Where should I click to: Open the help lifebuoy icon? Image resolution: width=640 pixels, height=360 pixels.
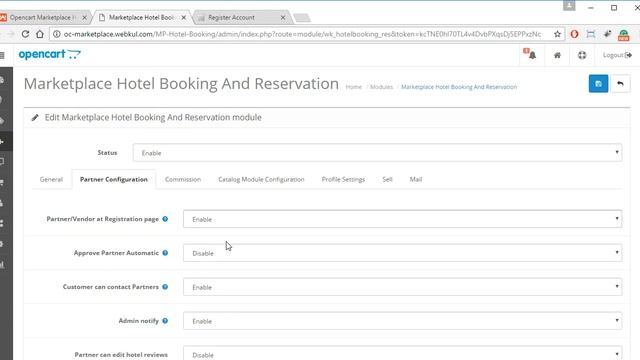click(x=582, y=55)
